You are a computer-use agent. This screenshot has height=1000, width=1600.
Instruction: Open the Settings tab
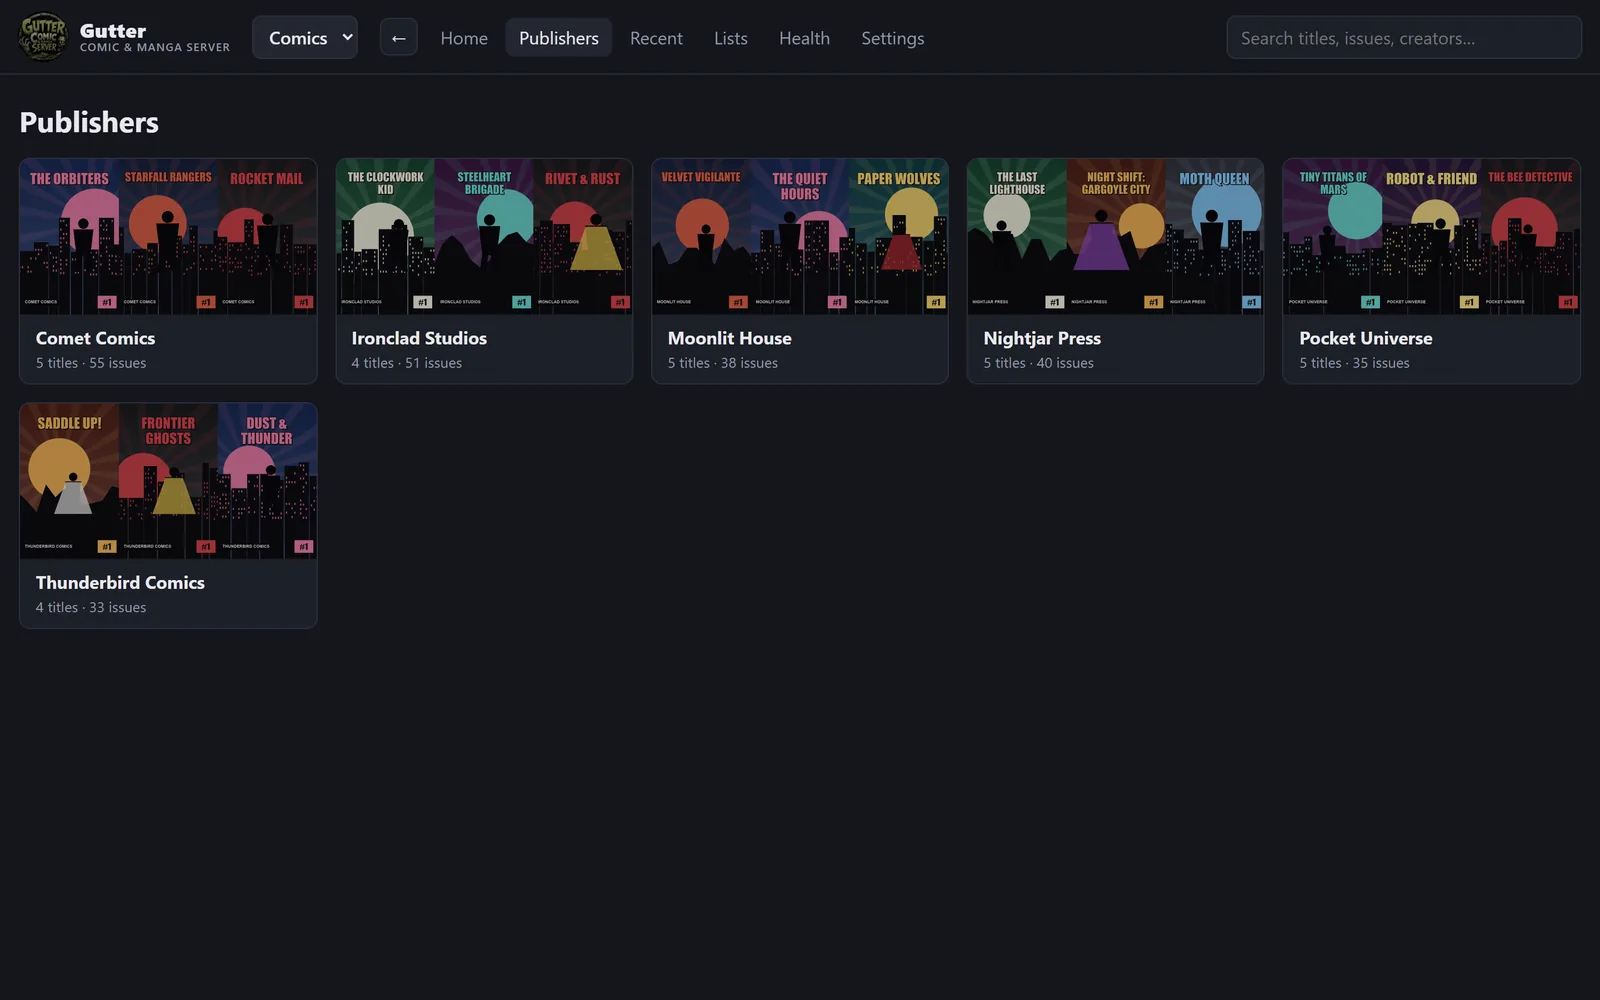[892, 38]
